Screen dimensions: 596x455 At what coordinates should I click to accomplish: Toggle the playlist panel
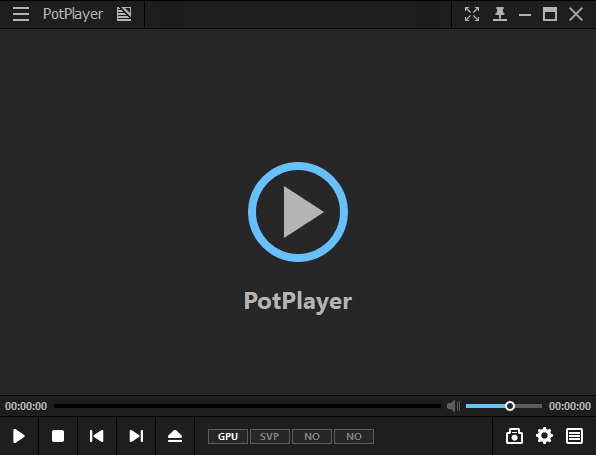(574, 436)
